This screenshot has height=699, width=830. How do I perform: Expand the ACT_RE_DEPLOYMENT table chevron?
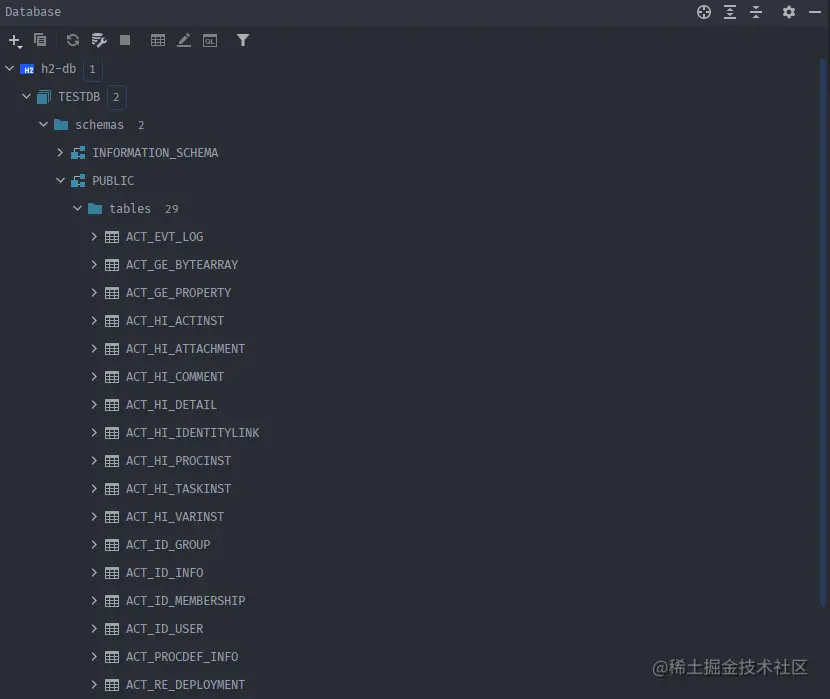pos(94,685)
